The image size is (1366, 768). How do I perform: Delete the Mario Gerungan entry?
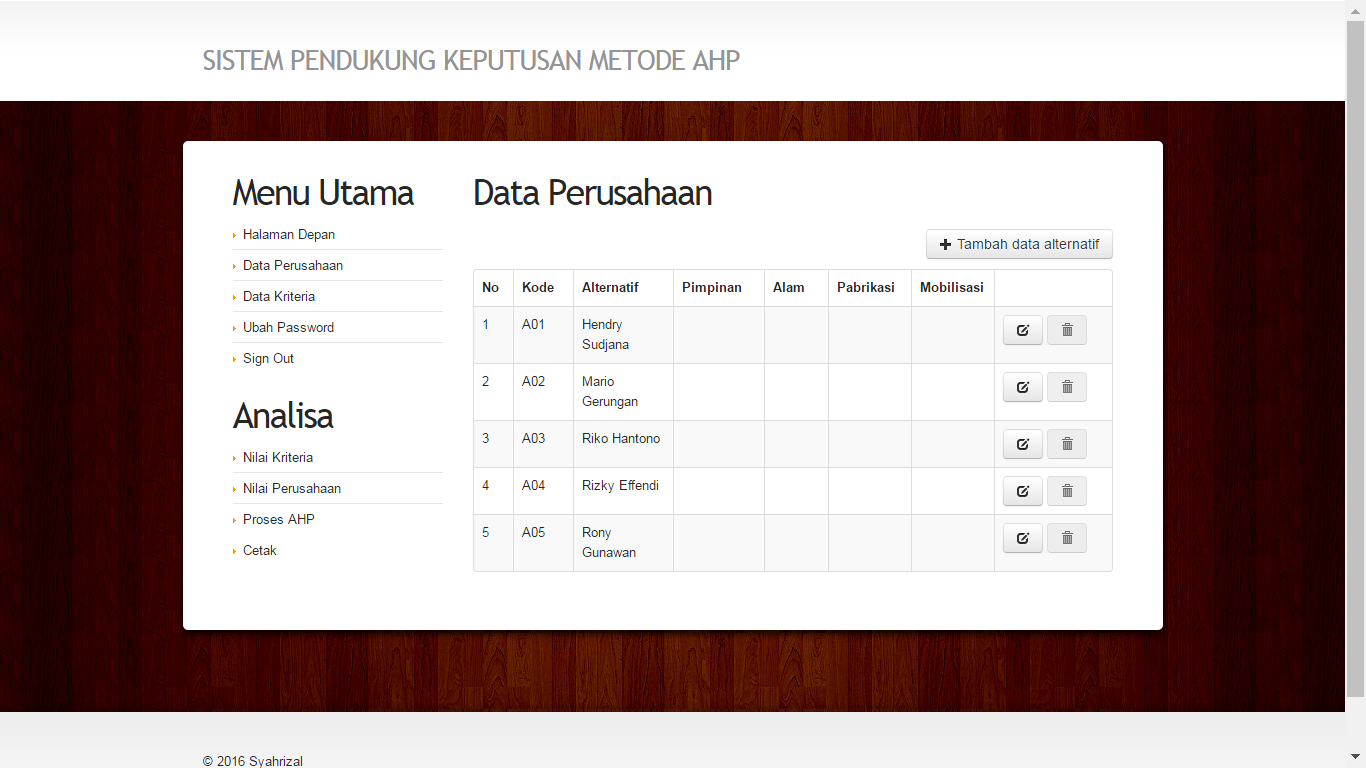point(1066,387)
